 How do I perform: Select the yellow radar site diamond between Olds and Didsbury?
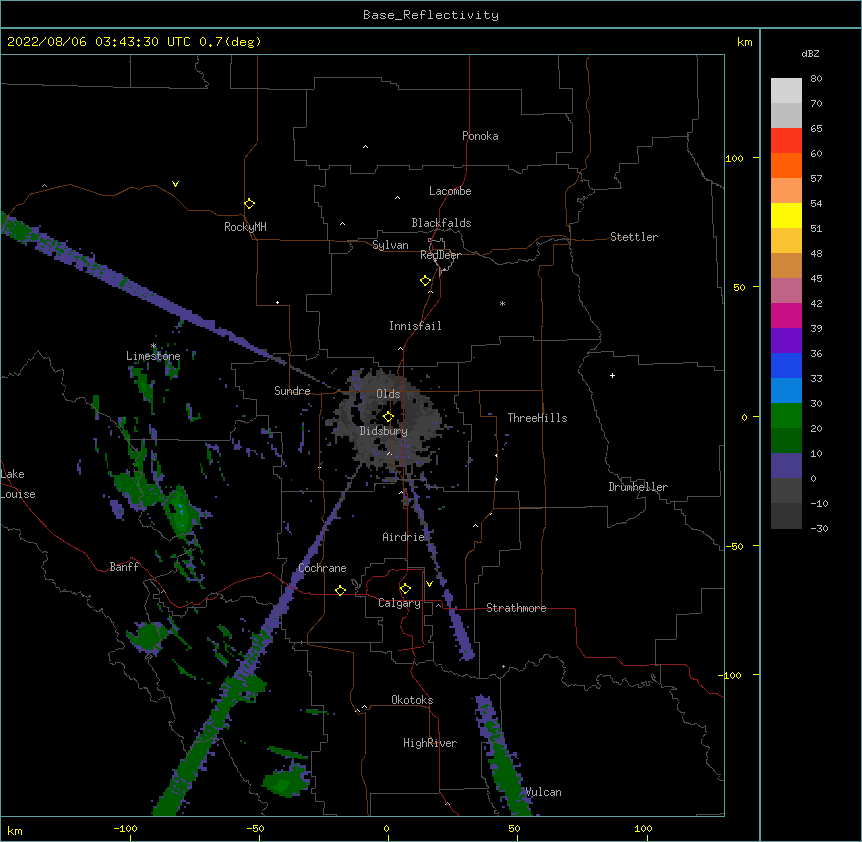click(388, 416)
